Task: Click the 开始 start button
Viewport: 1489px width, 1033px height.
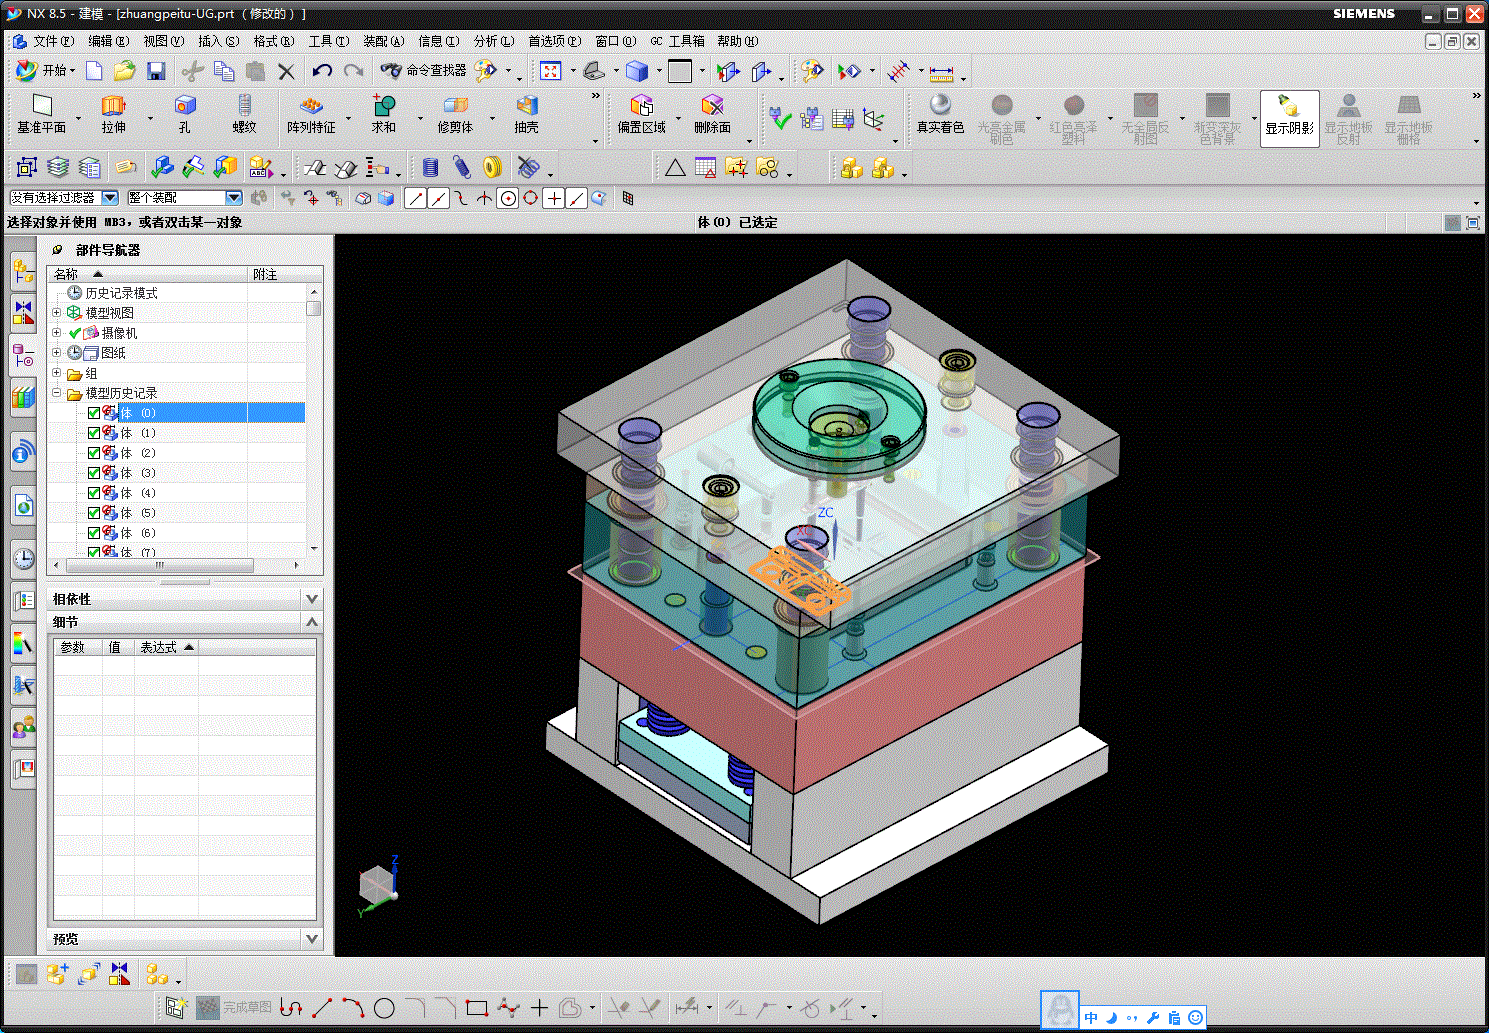Action: coord(45,70)
